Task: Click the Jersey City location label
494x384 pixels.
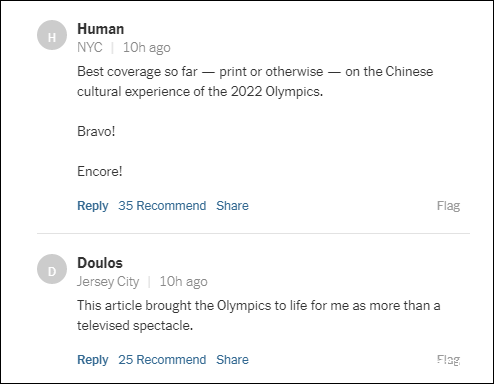Action: point(108,282)
